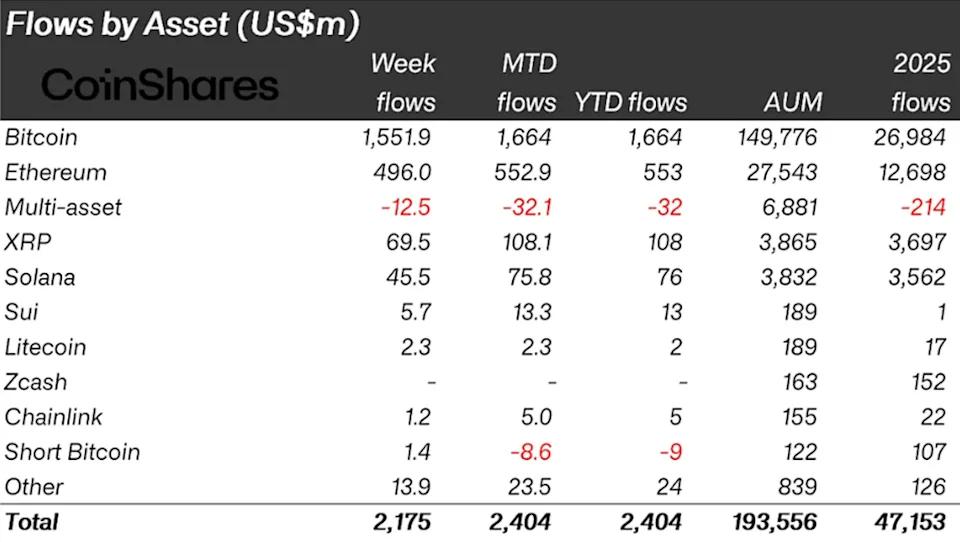This screenshot has height=542, width=960.
Task: Click the Multi-asset row label
Action: pyautogui.click(x=63, y=207)
